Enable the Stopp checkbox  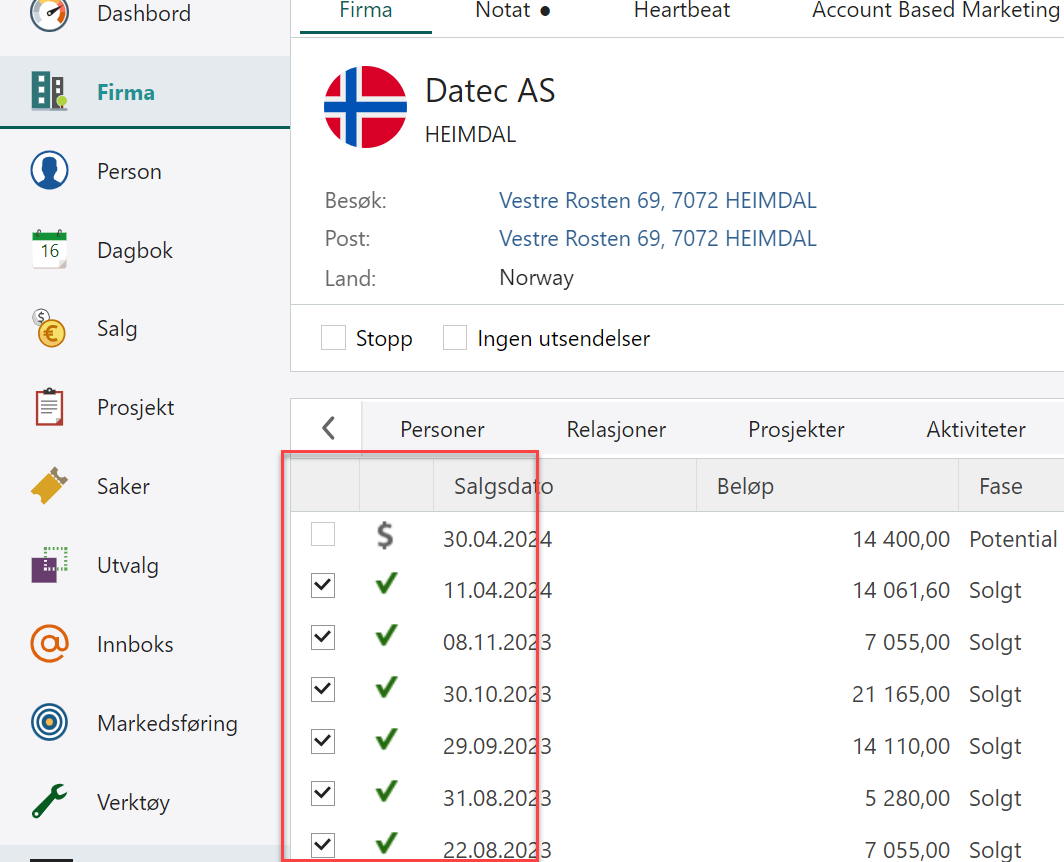333,338
